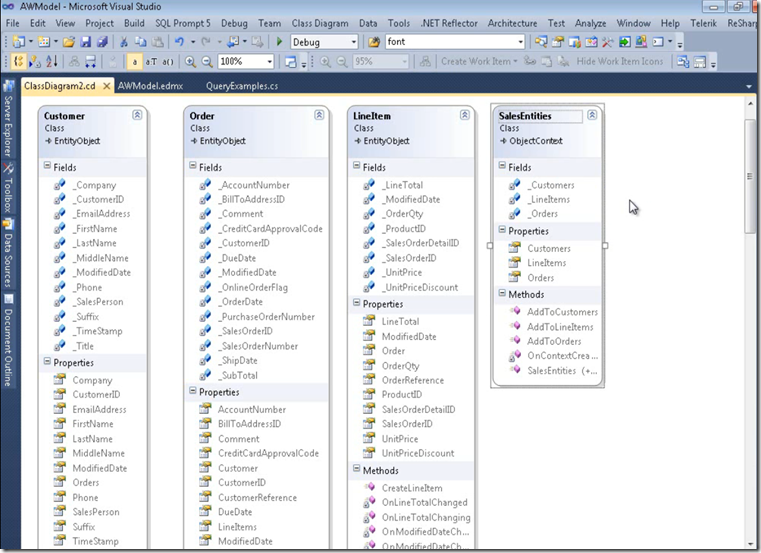Toggle Display Name and Type button
The image size is (761, 553).
point(151,62)
